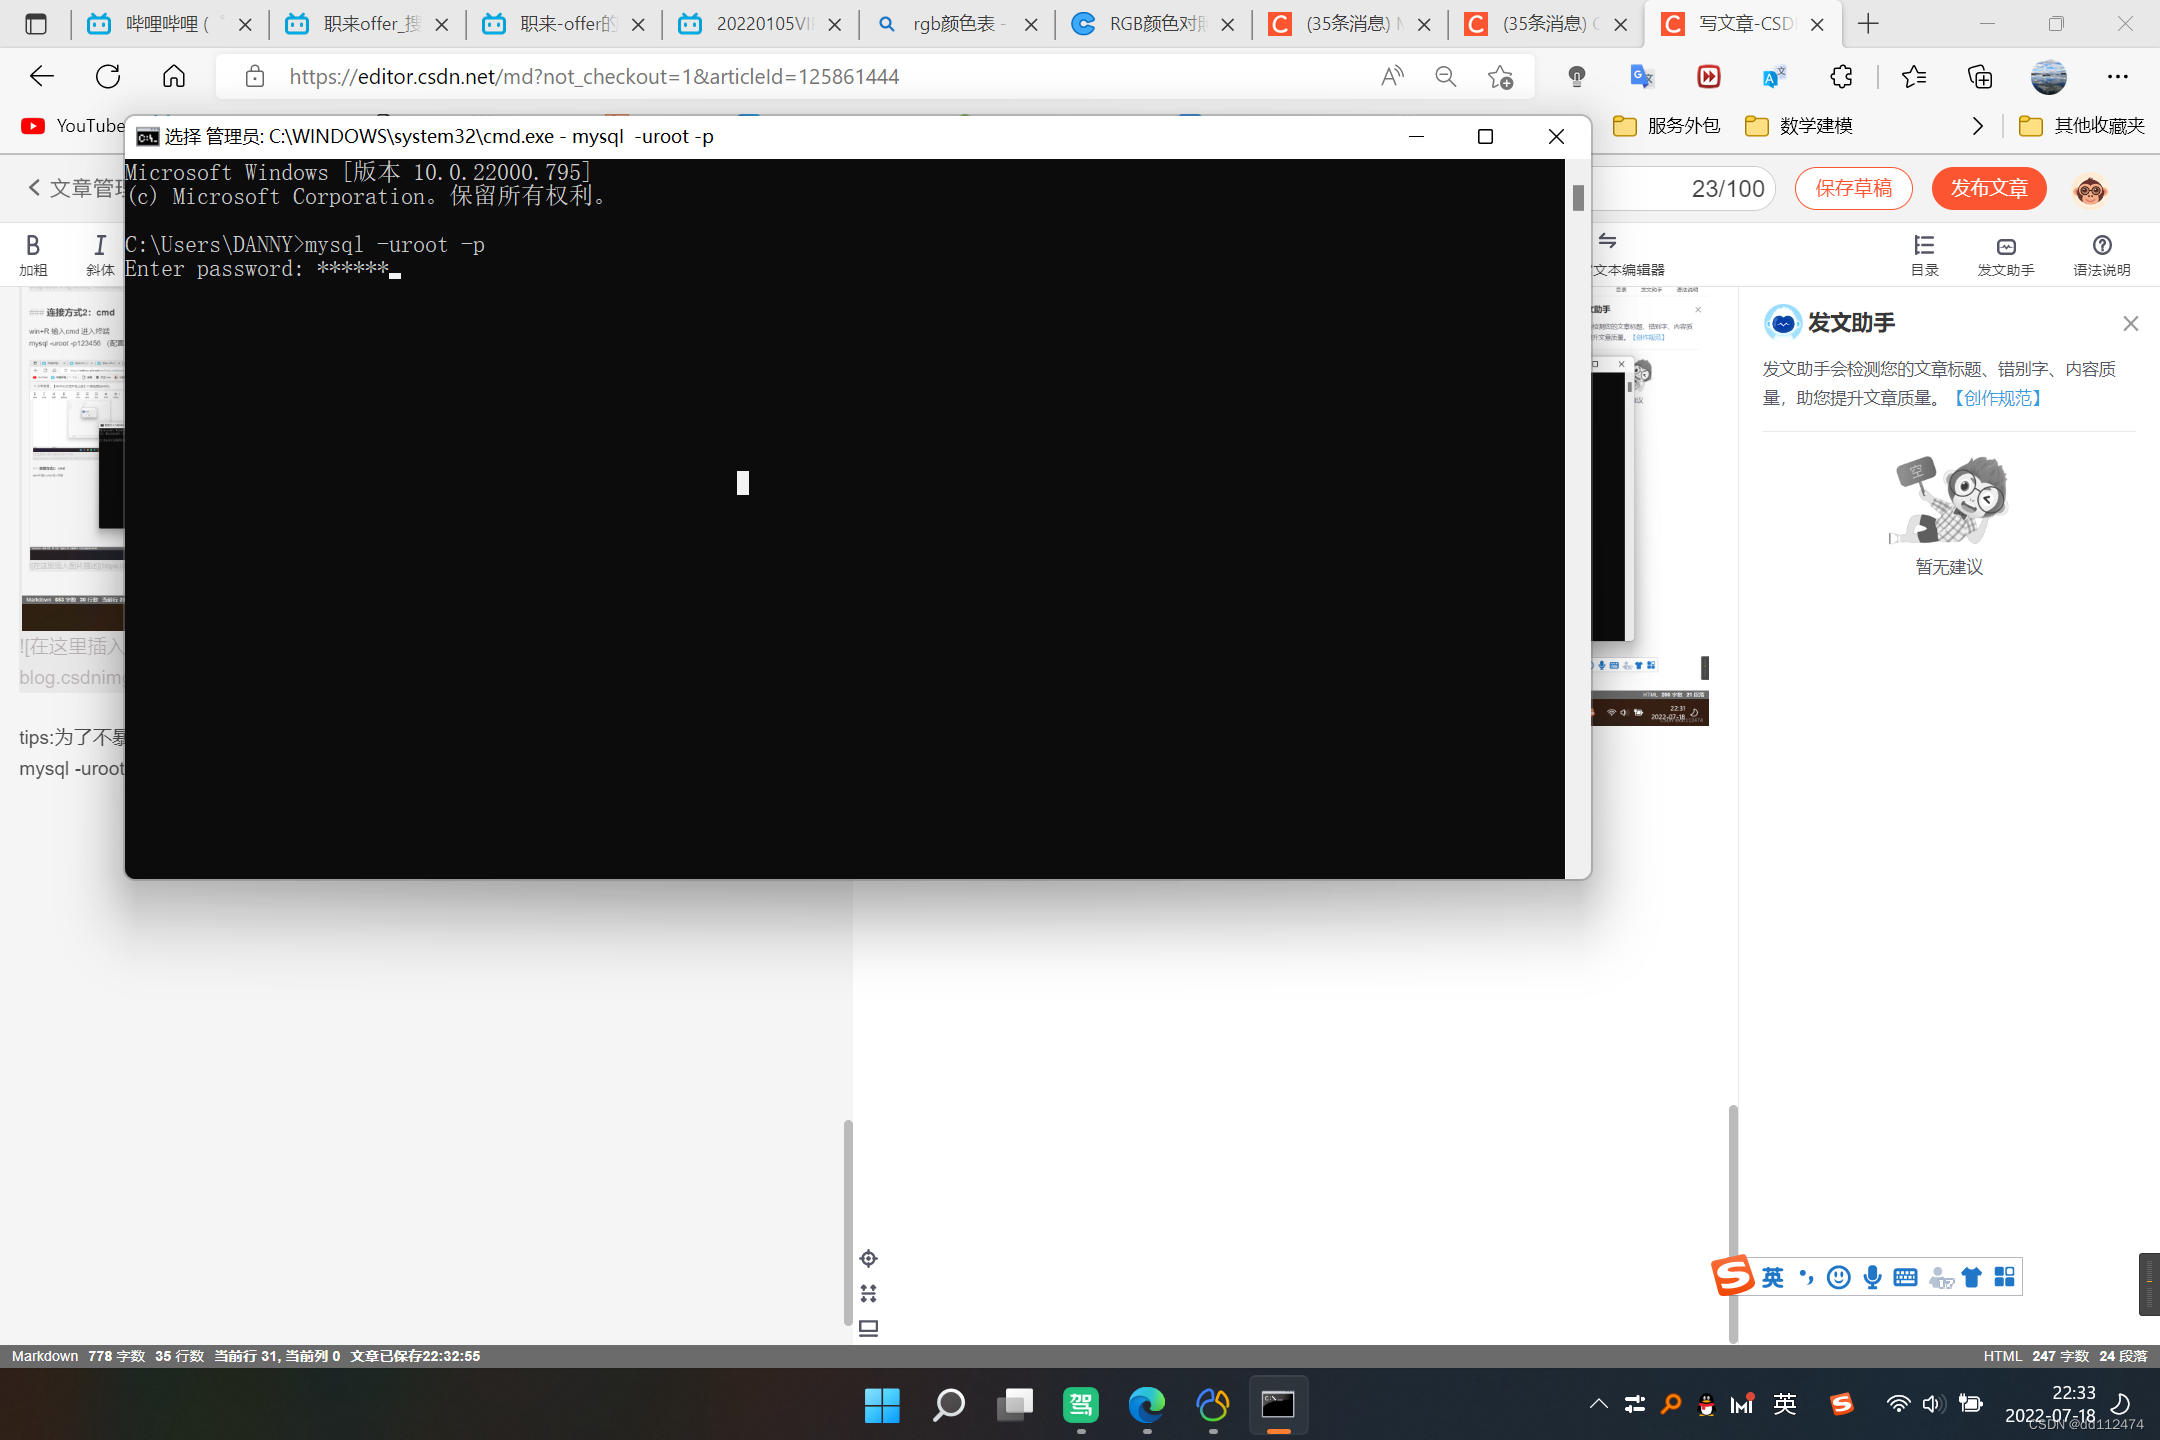The width and height of the screenshot is (2160, 1440).
Task: Toggle Sogou voice input microphone
Action: [1872, 1277]
